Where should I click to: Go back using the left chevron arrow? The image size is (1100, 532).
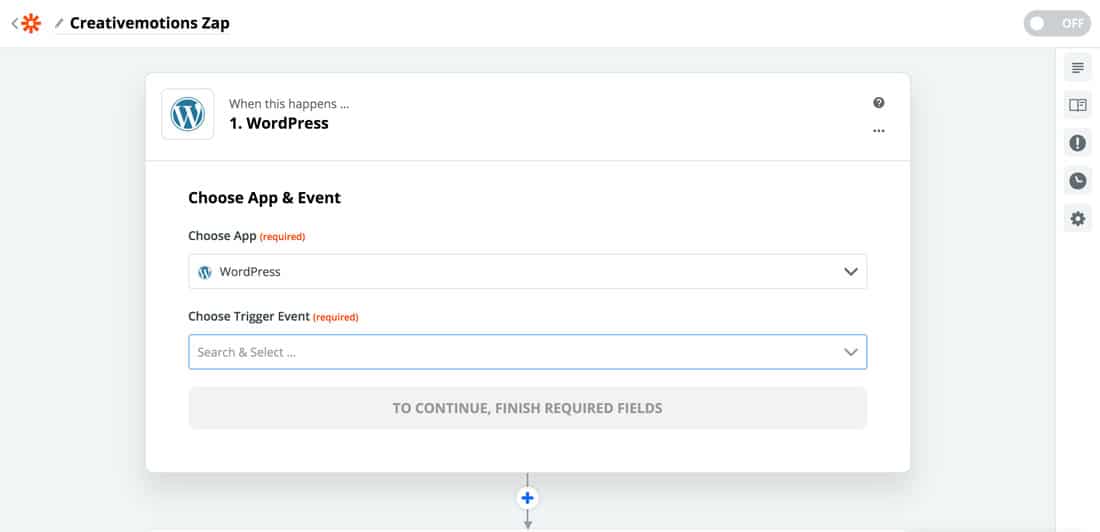[x=15, y=23]
